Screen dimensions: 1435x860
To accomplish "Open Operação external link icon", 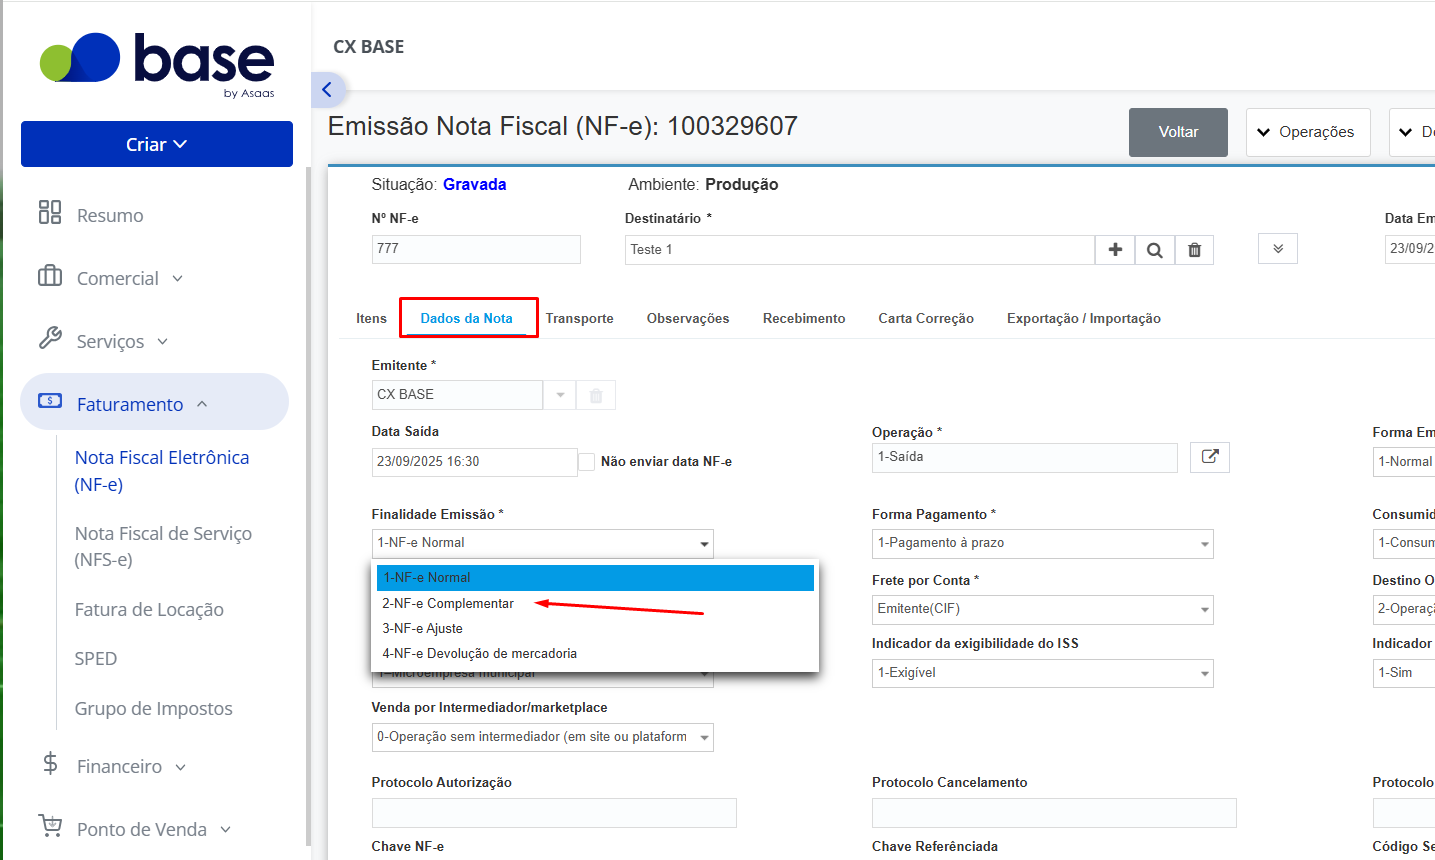I will click(1210, 457).
